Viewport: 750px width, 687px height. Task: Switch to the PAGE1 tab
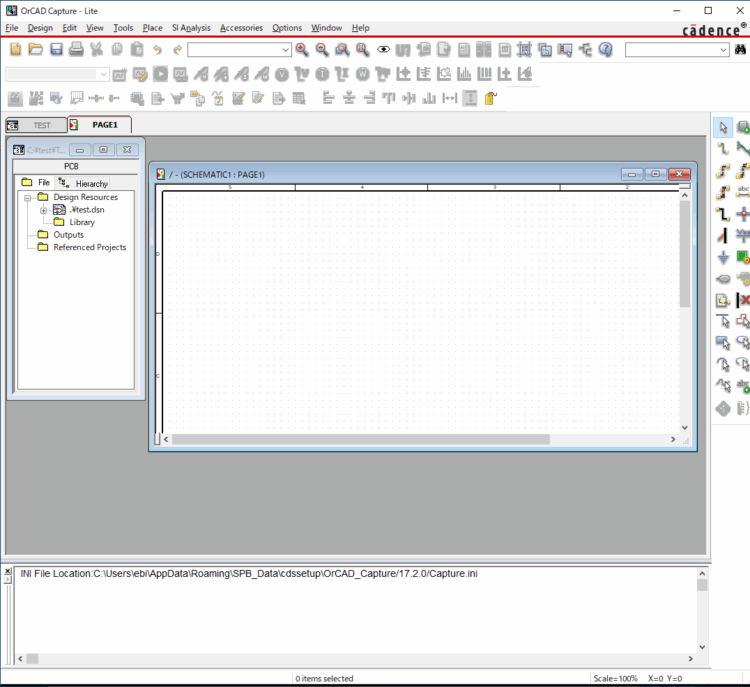99,125
